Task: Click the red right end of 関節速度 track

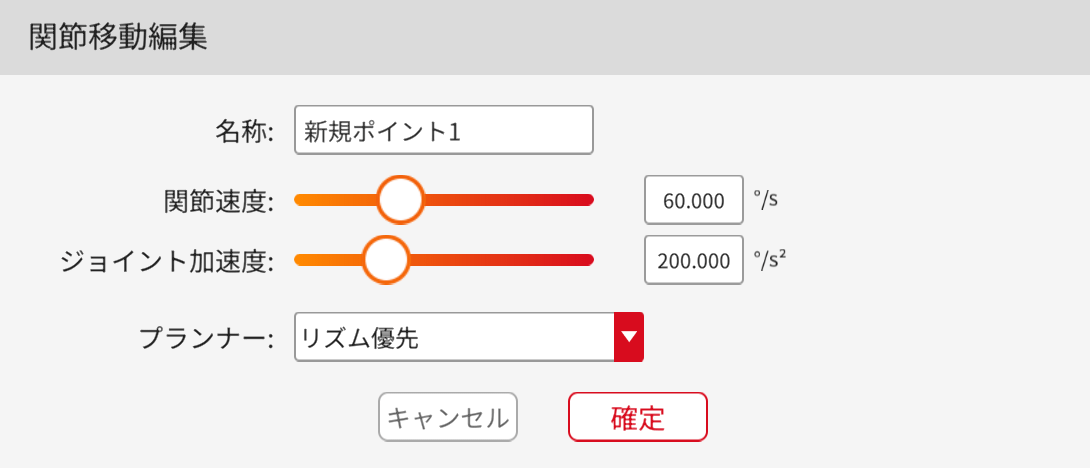Action: tap(583, 200)
